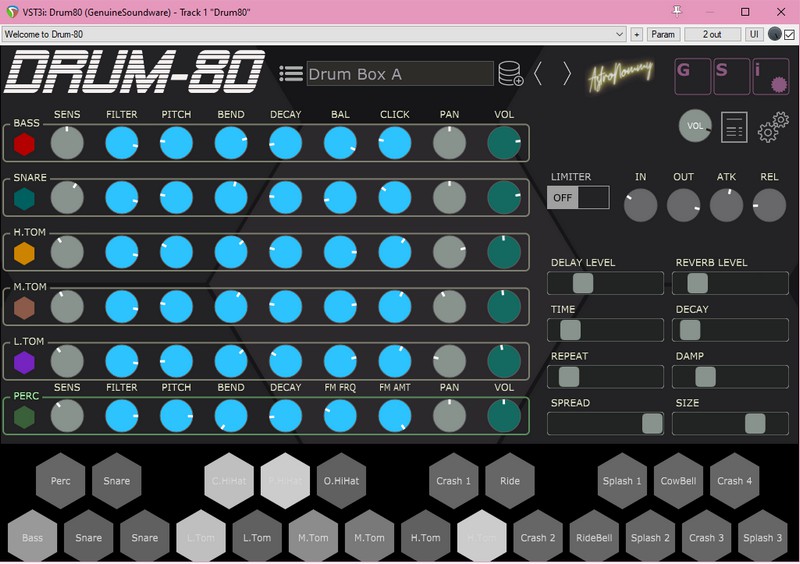Image resolution: width=800 pixels, height=564 pixels.
Task: Click the limiter IN knob
Action: pyautogui.click(x=640, y=205)
